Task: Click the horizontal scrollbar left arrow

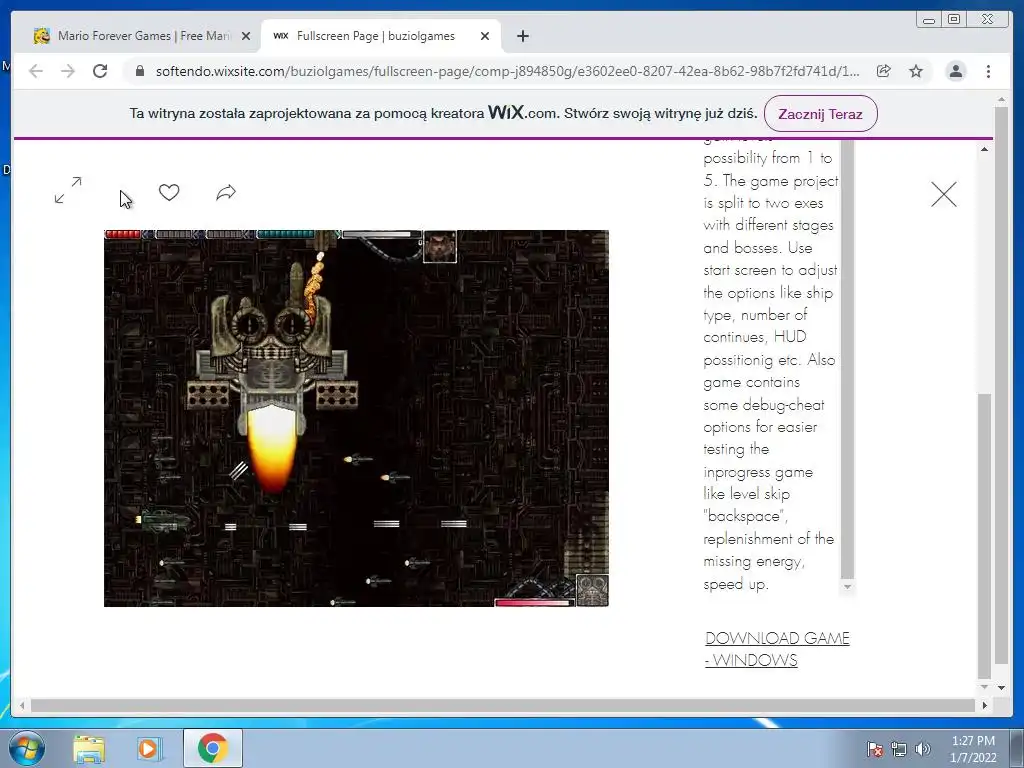Action: point(22,705)
